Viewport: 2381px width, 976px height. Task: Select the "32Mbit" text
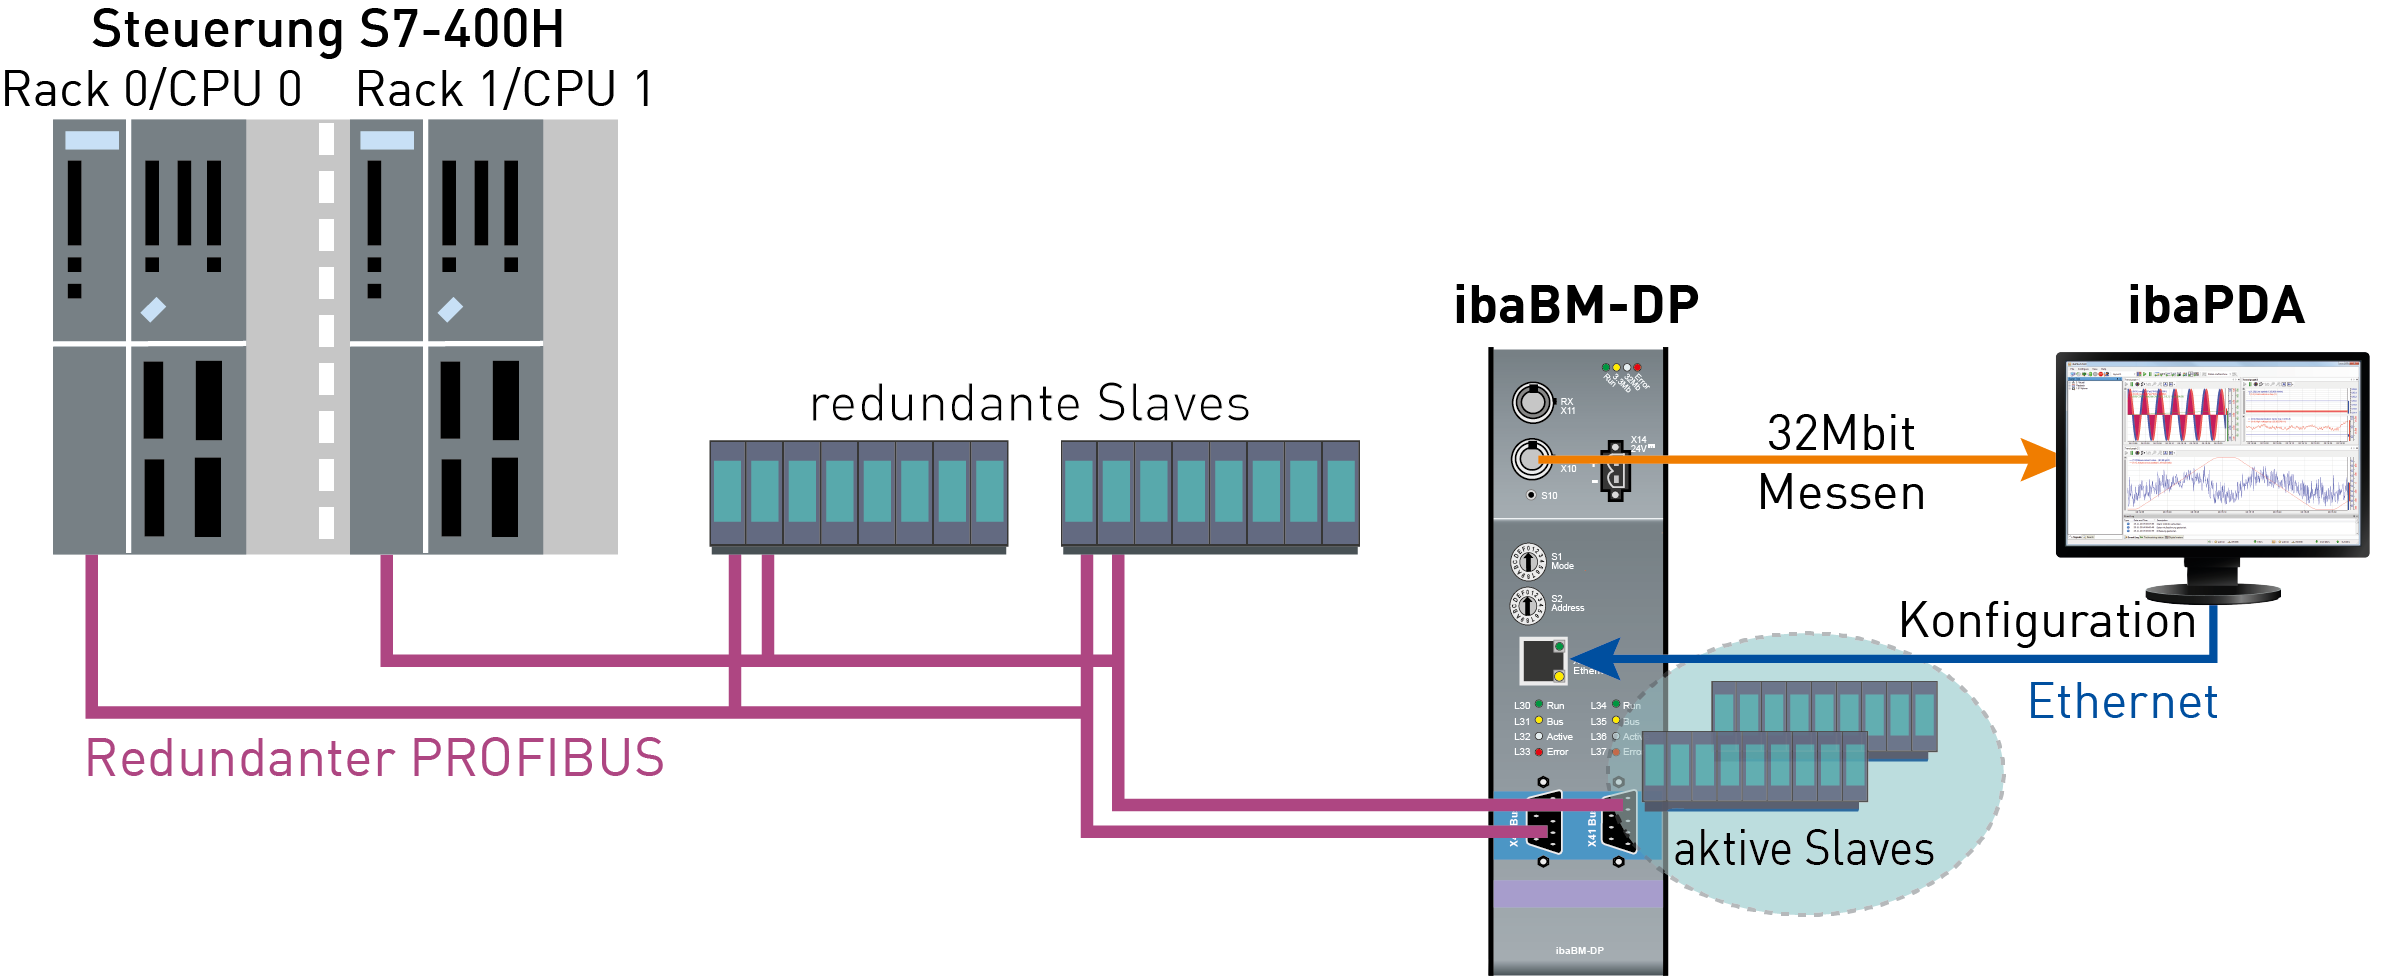pyautogui.click(x=1841, y=434)
